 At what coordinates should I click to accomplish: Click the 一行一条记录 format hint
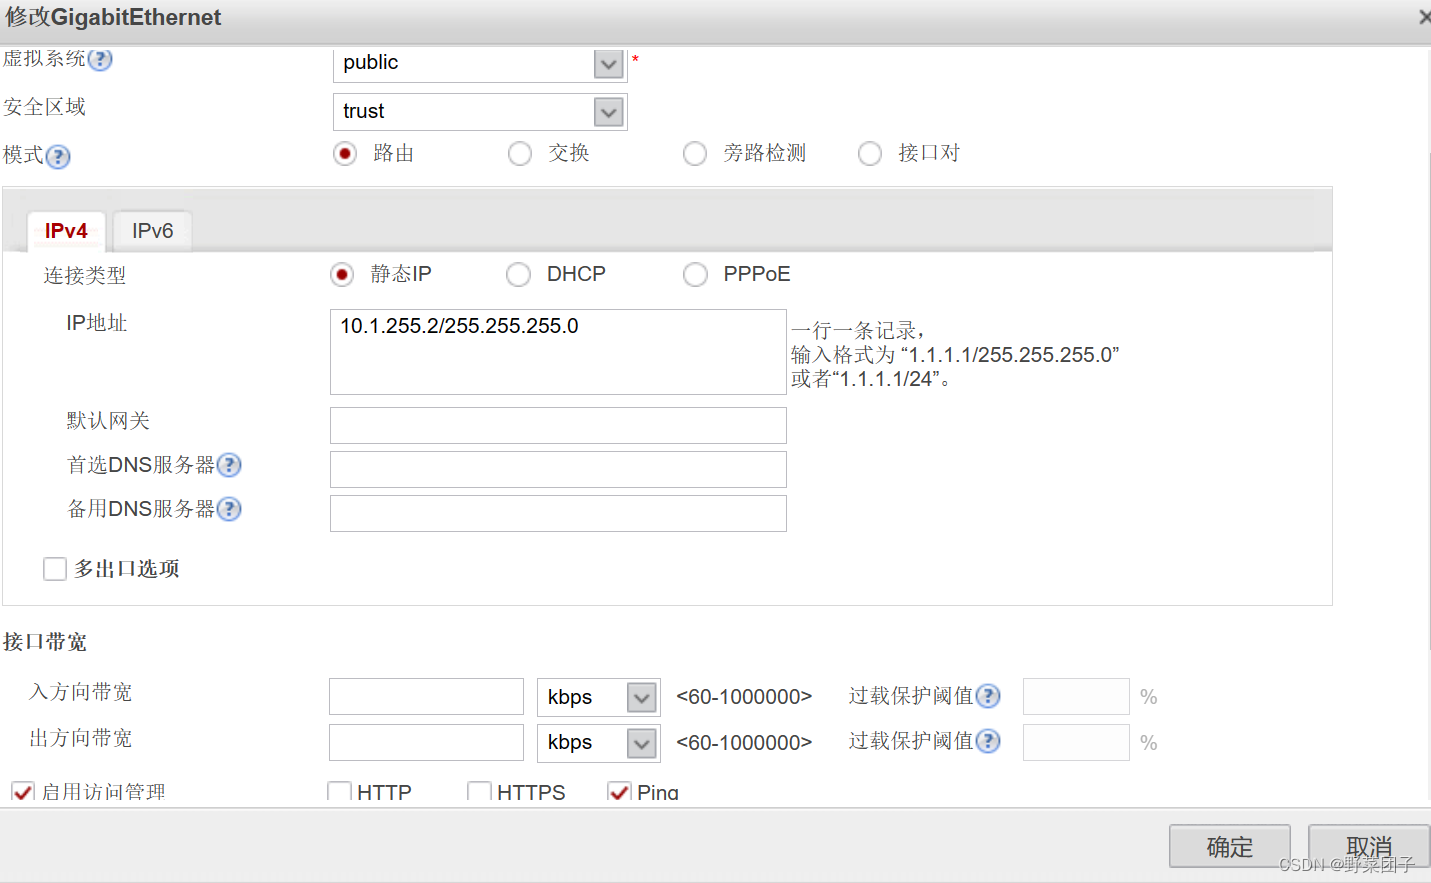pyautogui.click(x=955, y=355)
